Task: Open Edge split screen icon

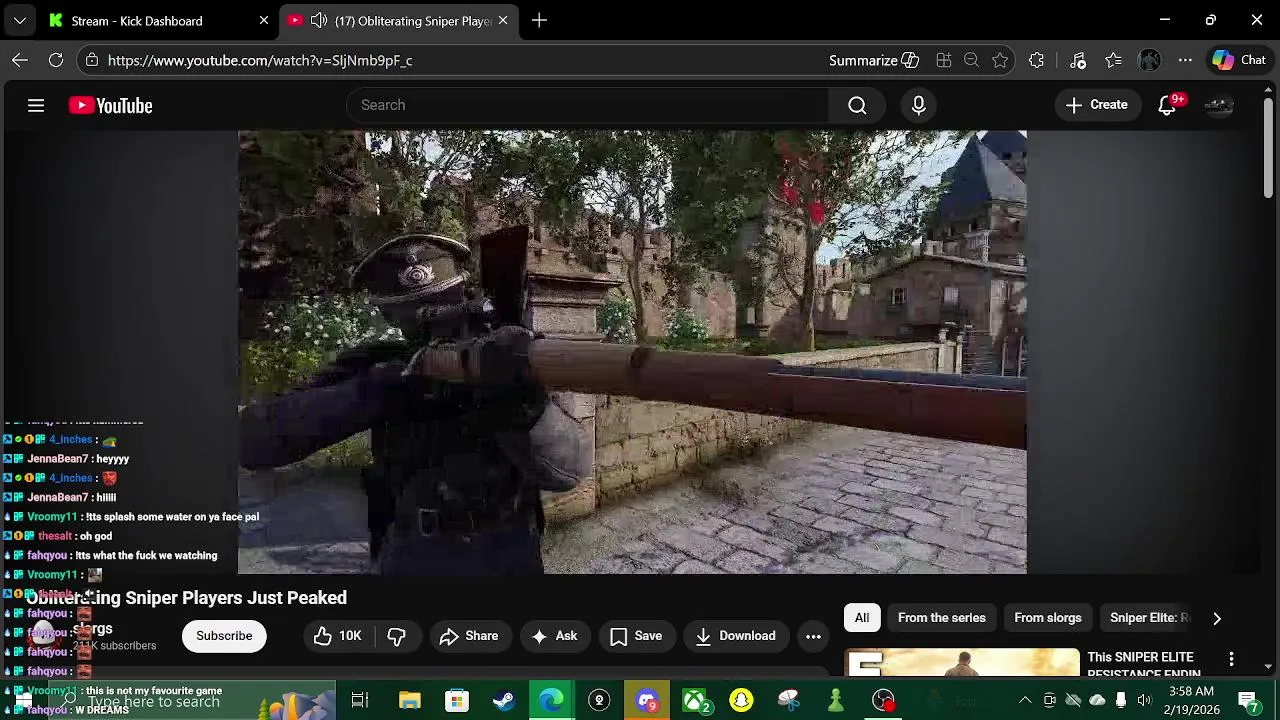Action: pos(943,60)
